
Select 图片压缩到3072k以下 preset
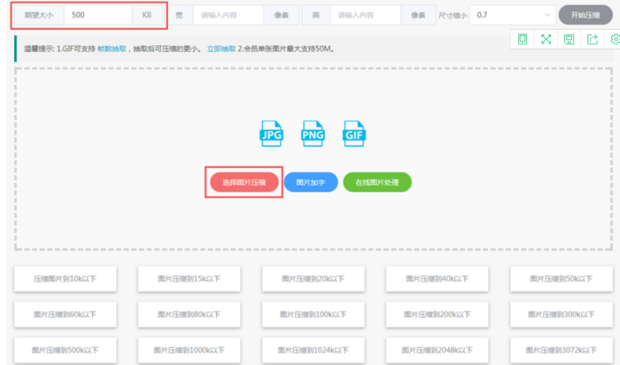click(x=561, y=350)
